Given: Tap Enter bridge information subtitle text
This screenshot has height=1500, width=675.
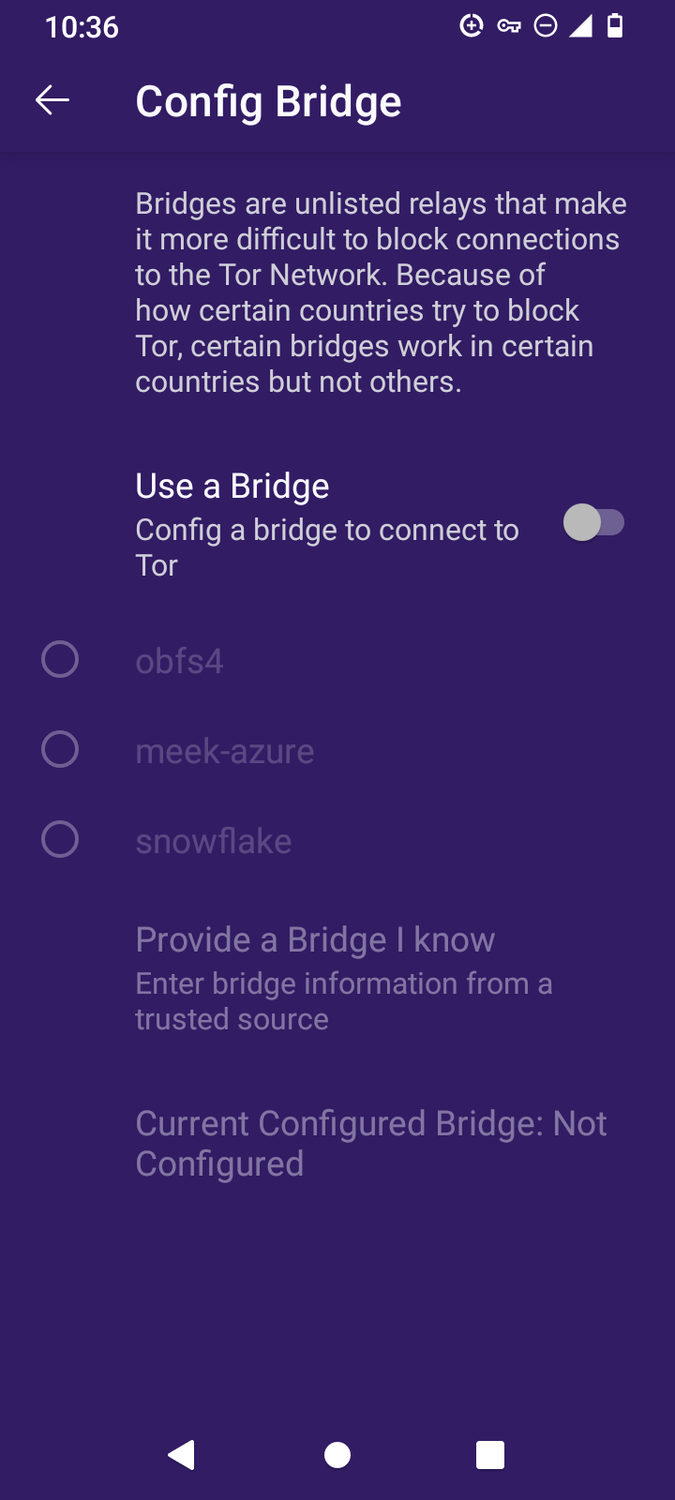Looking at the screenshot, I should [x=343, y=1000].
